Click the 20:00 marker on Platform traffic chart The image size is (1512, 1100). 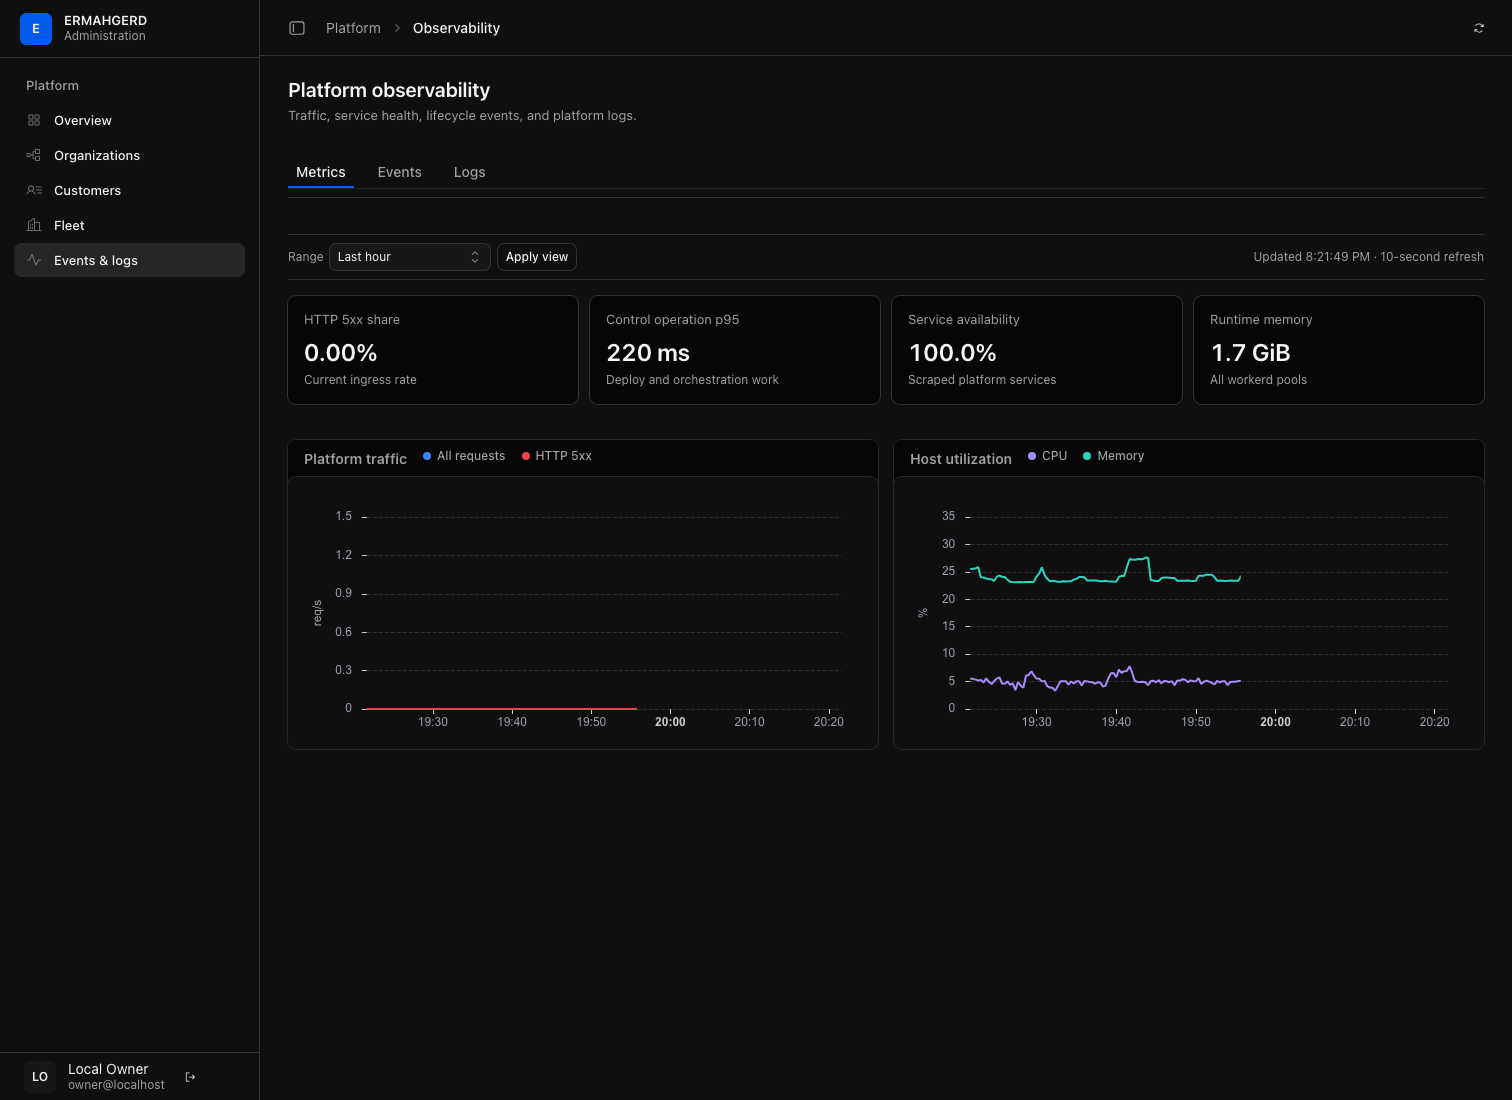point(670,722)
